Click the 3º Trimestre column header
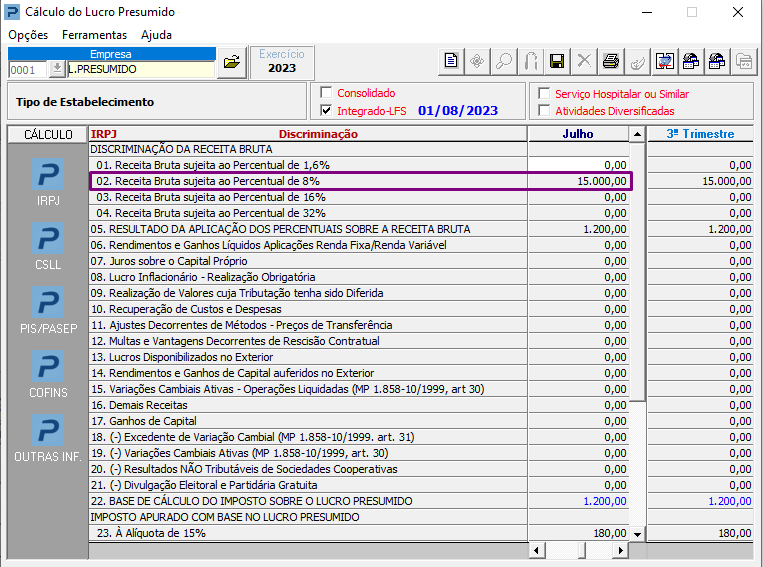Viewport: 763px width, 567px height. point(700,134)
